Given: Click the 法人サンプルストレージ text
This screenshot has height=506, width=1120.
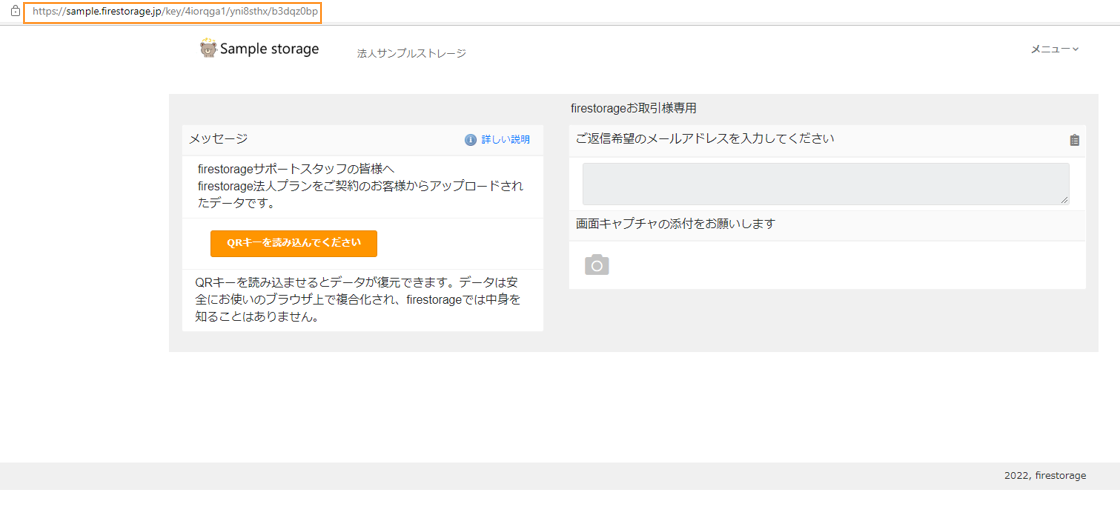Looking at the screenshot, I should point(411,54).
